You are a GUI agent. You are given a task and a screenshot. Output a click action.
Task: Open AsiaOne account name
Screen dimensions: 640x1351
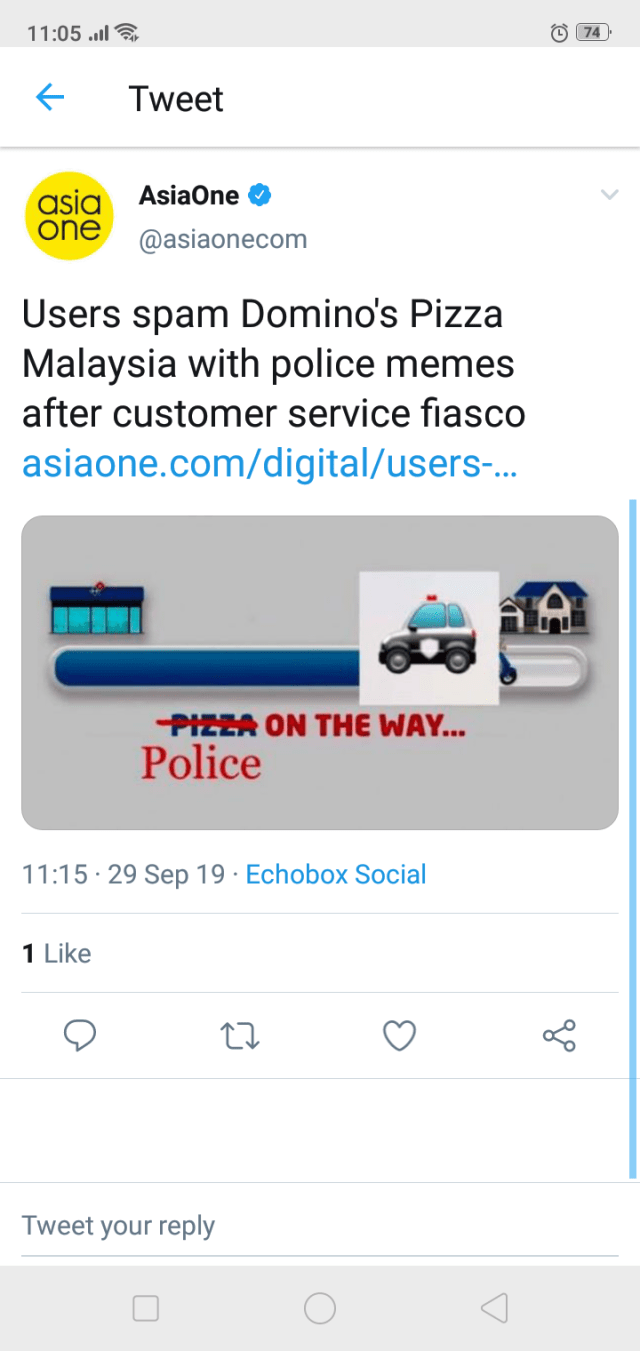pyautogui.click(x=189, y=195)
